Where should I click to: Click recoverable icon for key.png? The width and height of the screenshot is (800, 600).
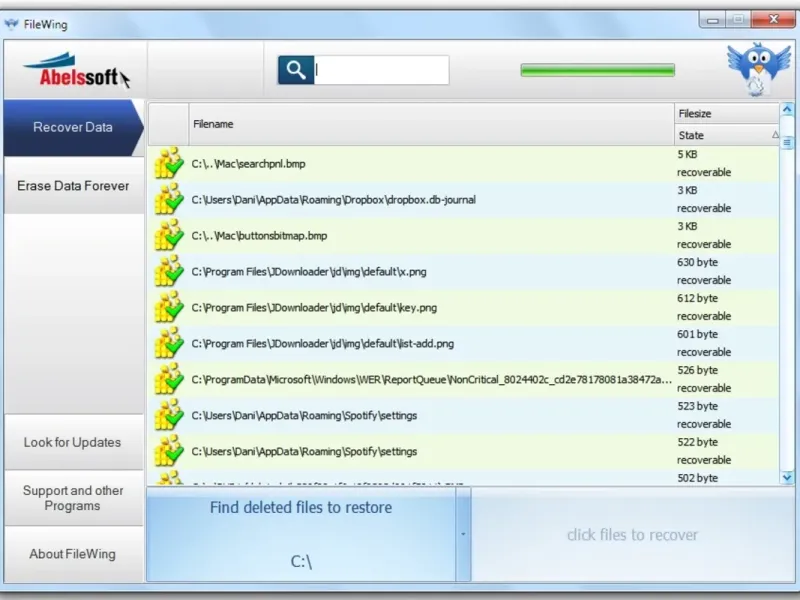tap(169, 307)
